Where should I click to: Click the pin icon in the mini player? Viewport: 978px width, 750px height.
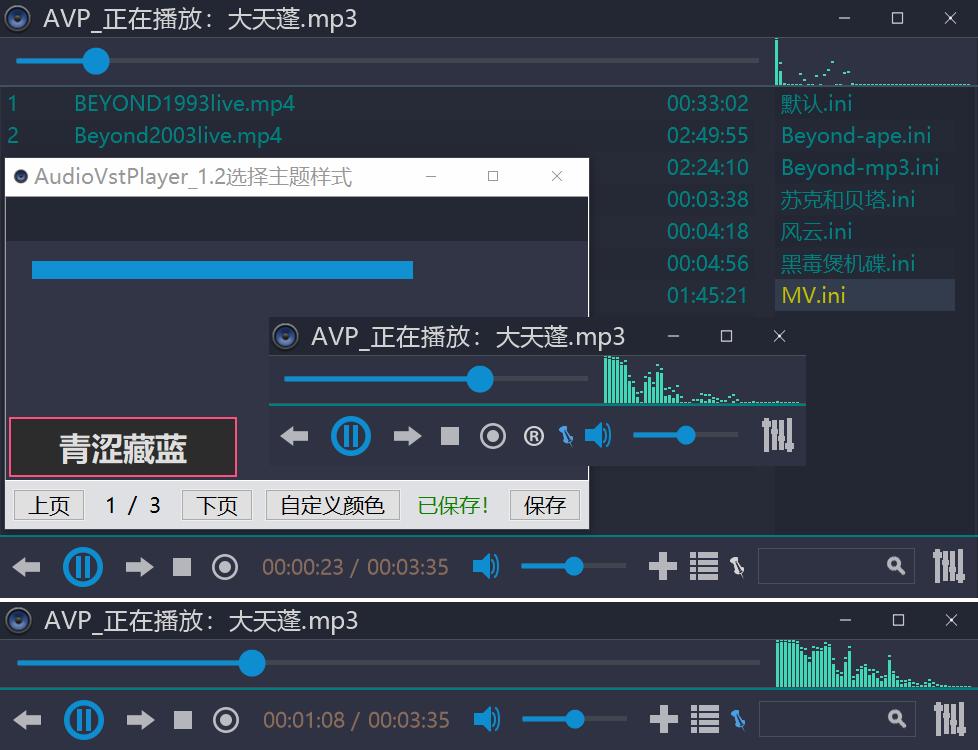(566, 435)
